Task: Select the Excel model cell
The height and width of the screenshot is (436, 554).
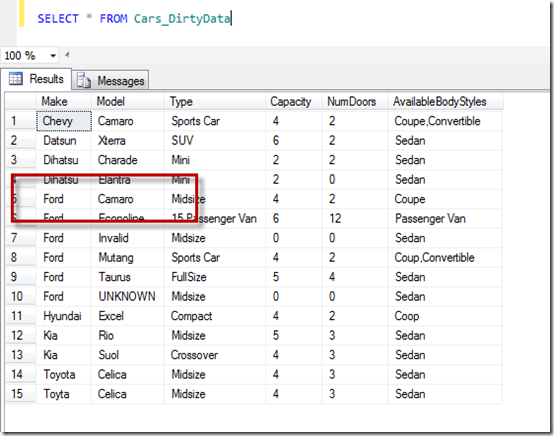Action: click(128, 316)
